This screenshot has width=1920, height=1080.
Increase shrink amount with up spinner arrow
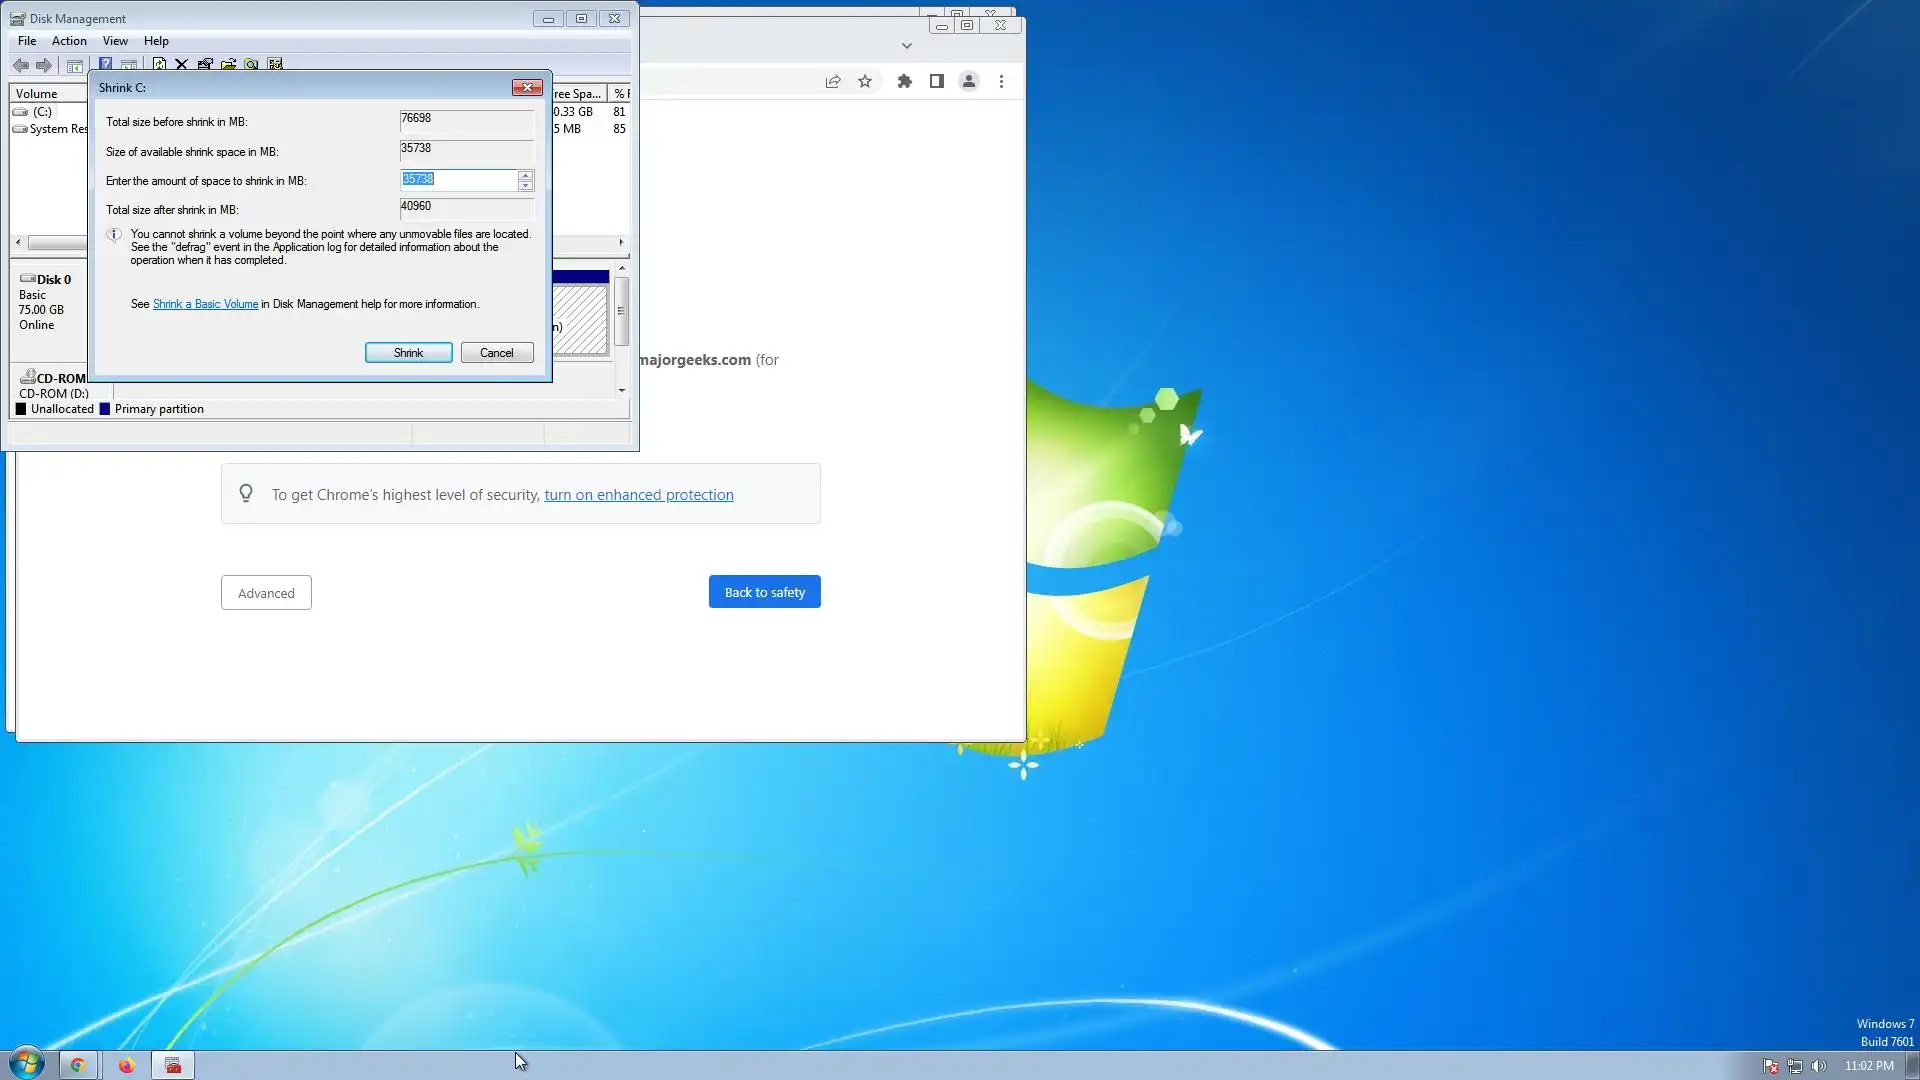point(525,175)
